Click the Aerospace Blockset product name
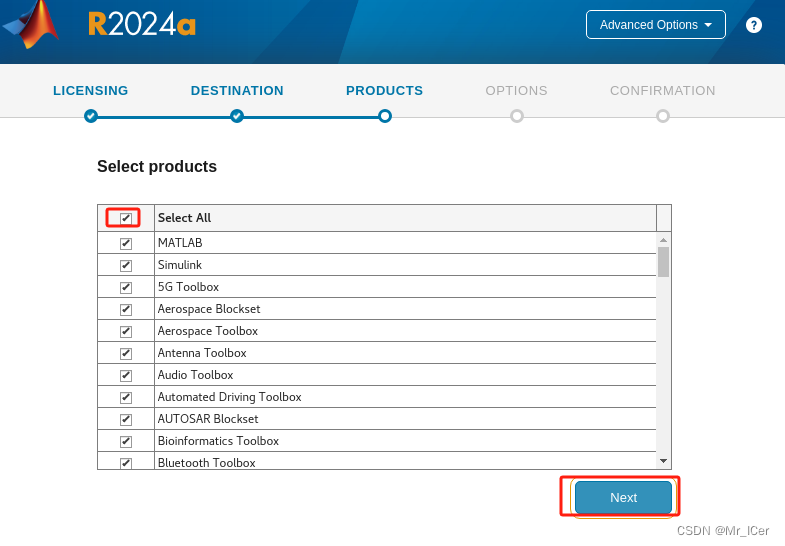 (x=209, y=309)
